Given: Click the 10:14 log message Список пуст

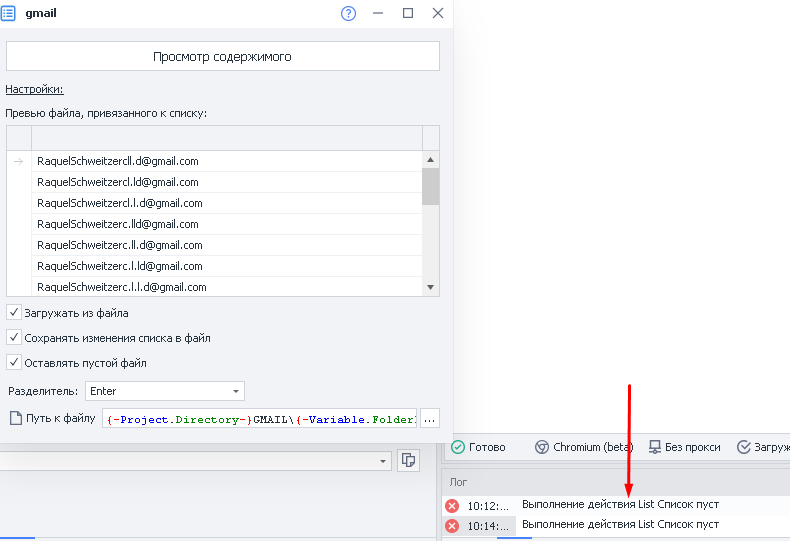Looking at the screenshot, I should click(x=620, y=524).
